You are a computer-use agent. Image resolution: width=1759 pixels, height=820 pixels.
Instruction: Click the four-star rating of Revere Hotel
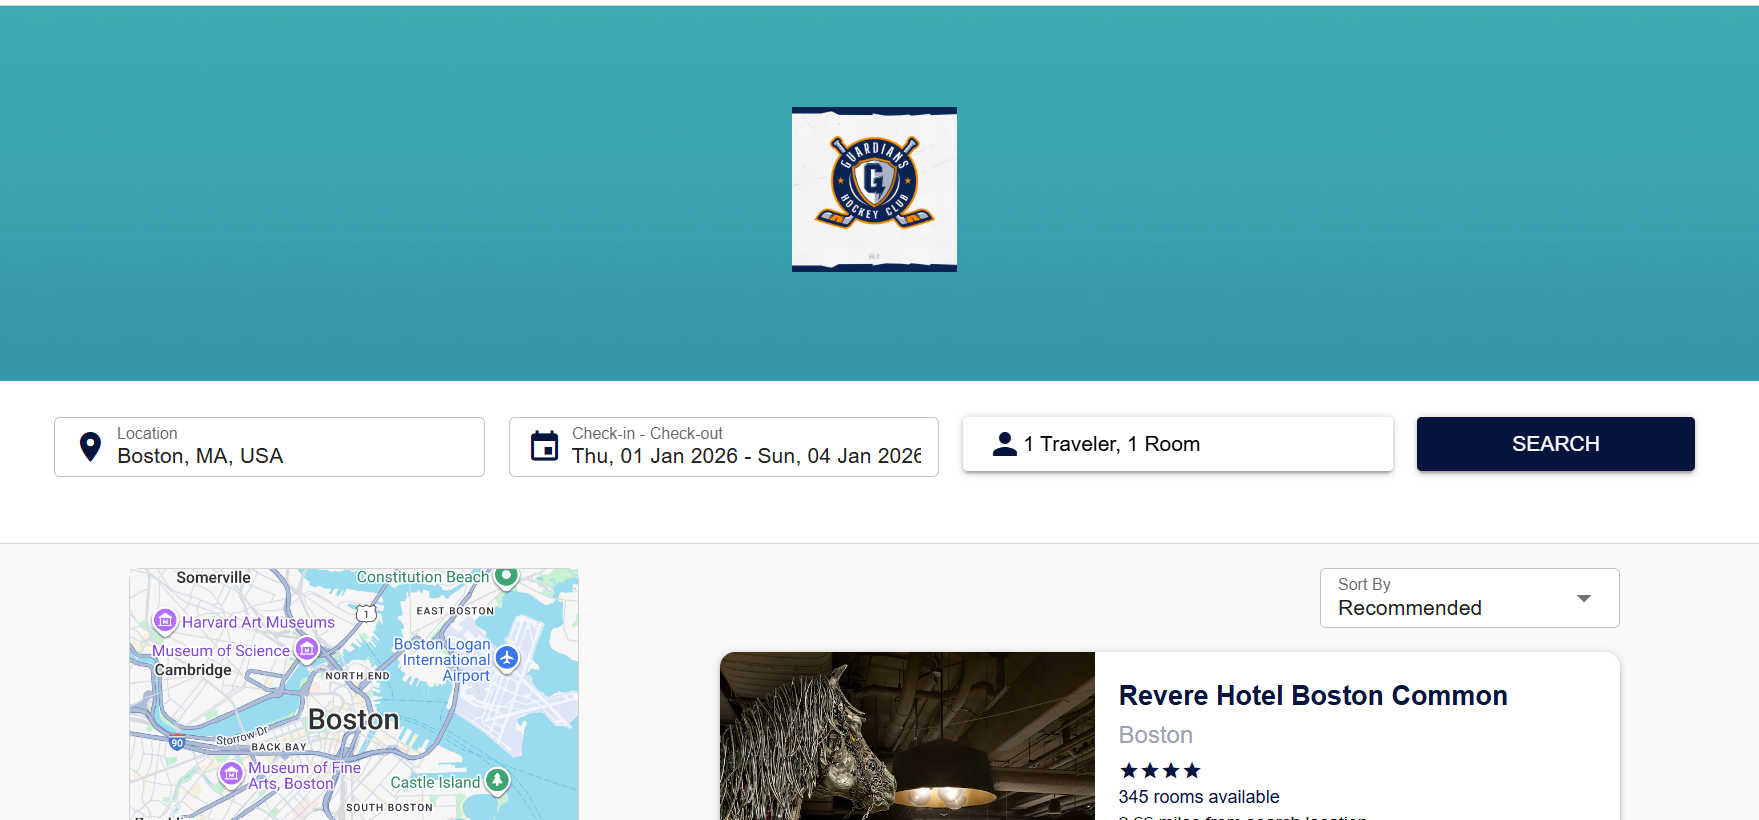point(1160,770)
